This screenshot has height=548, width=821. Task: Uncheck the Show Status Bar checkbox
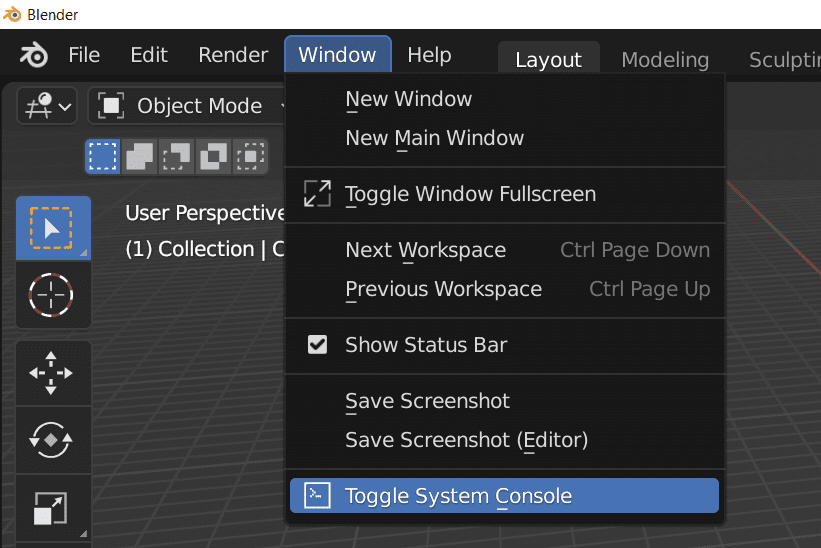click(317, 345)
